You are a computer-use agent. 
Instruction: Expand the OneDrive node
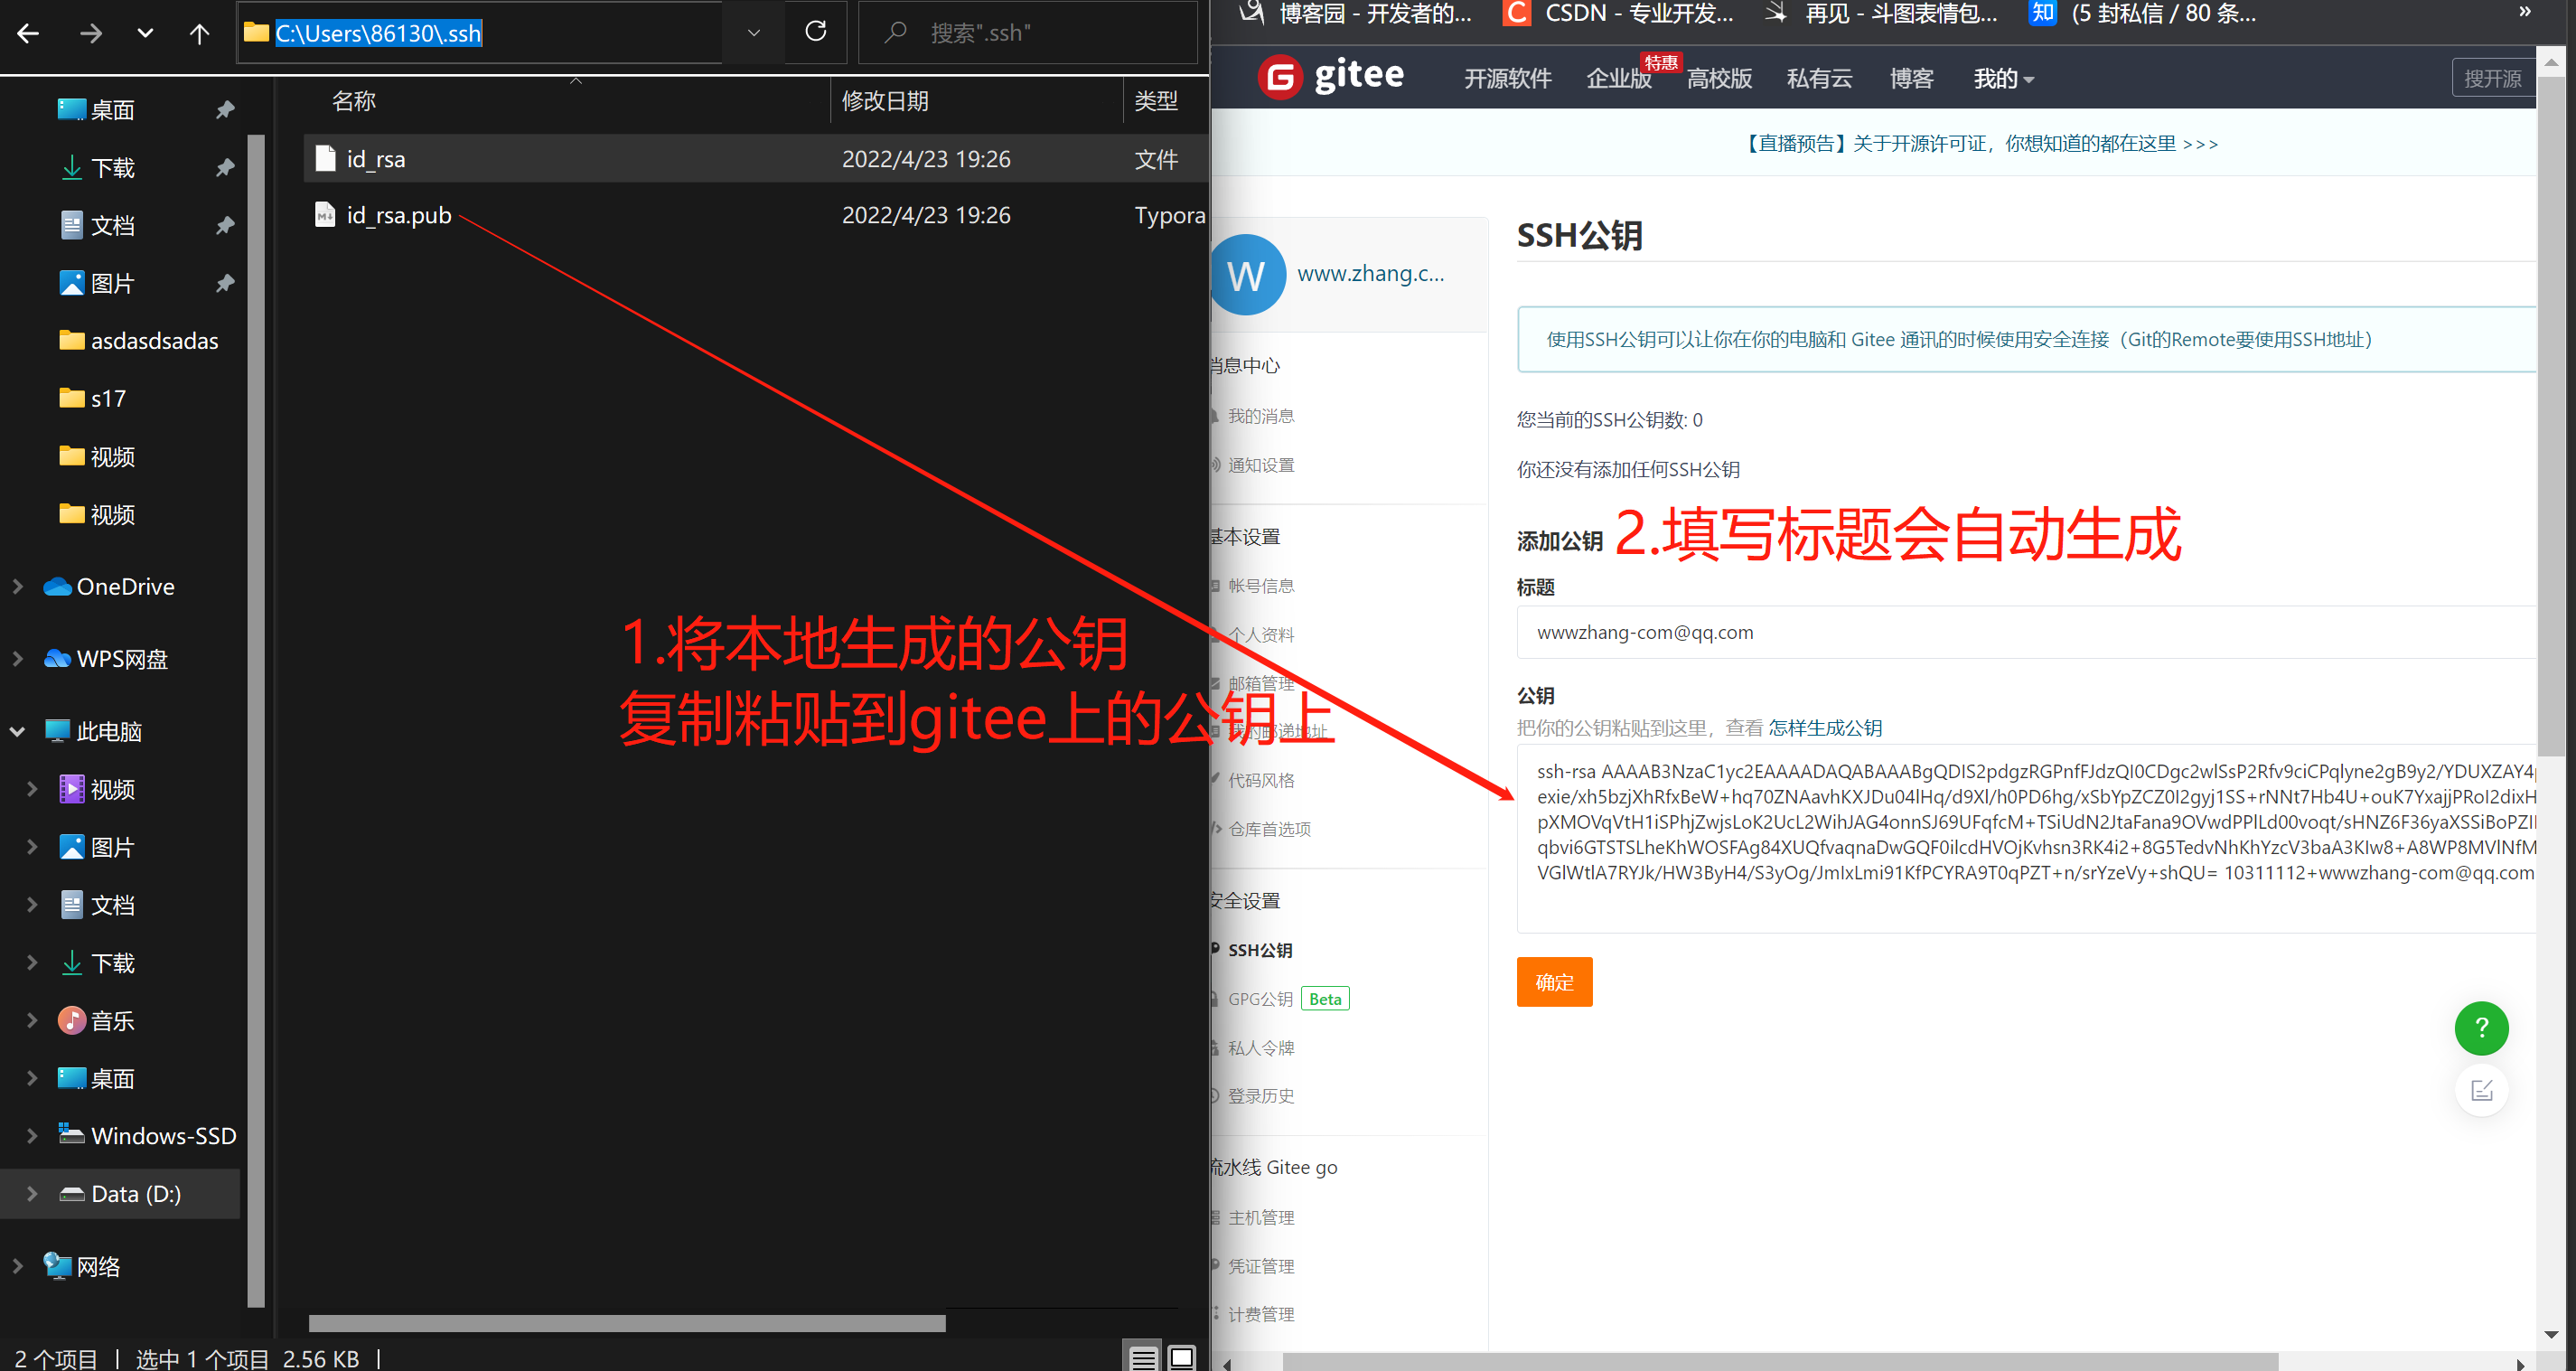click(x=17, y=587)
